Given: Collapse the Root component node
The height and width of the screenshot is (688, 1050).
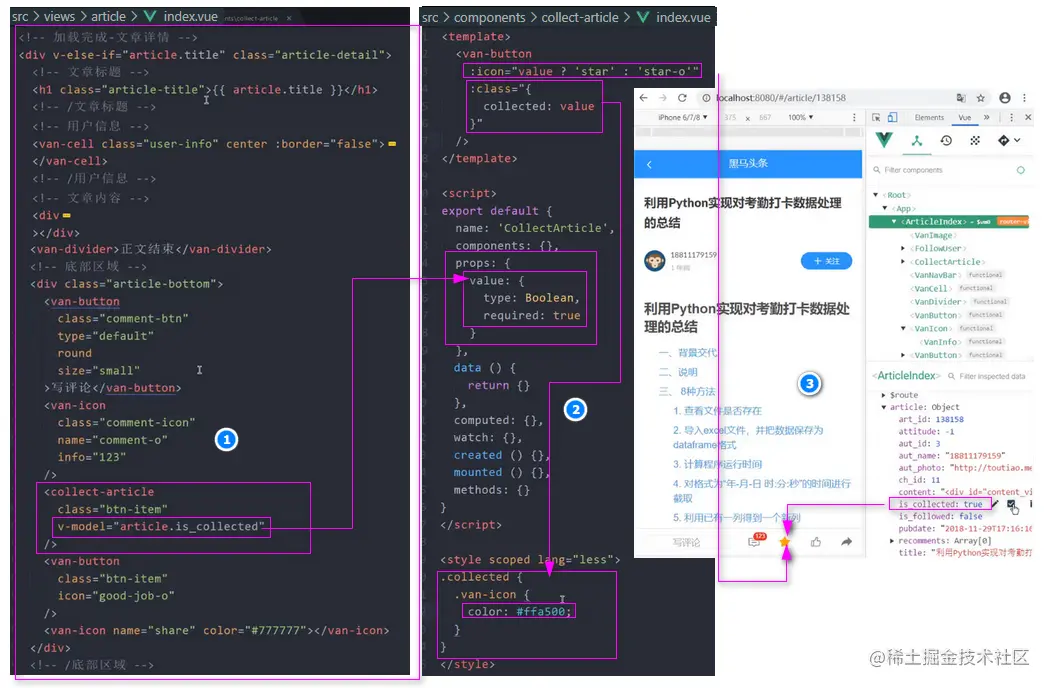Looking at the screenshot, I should 875,195.
